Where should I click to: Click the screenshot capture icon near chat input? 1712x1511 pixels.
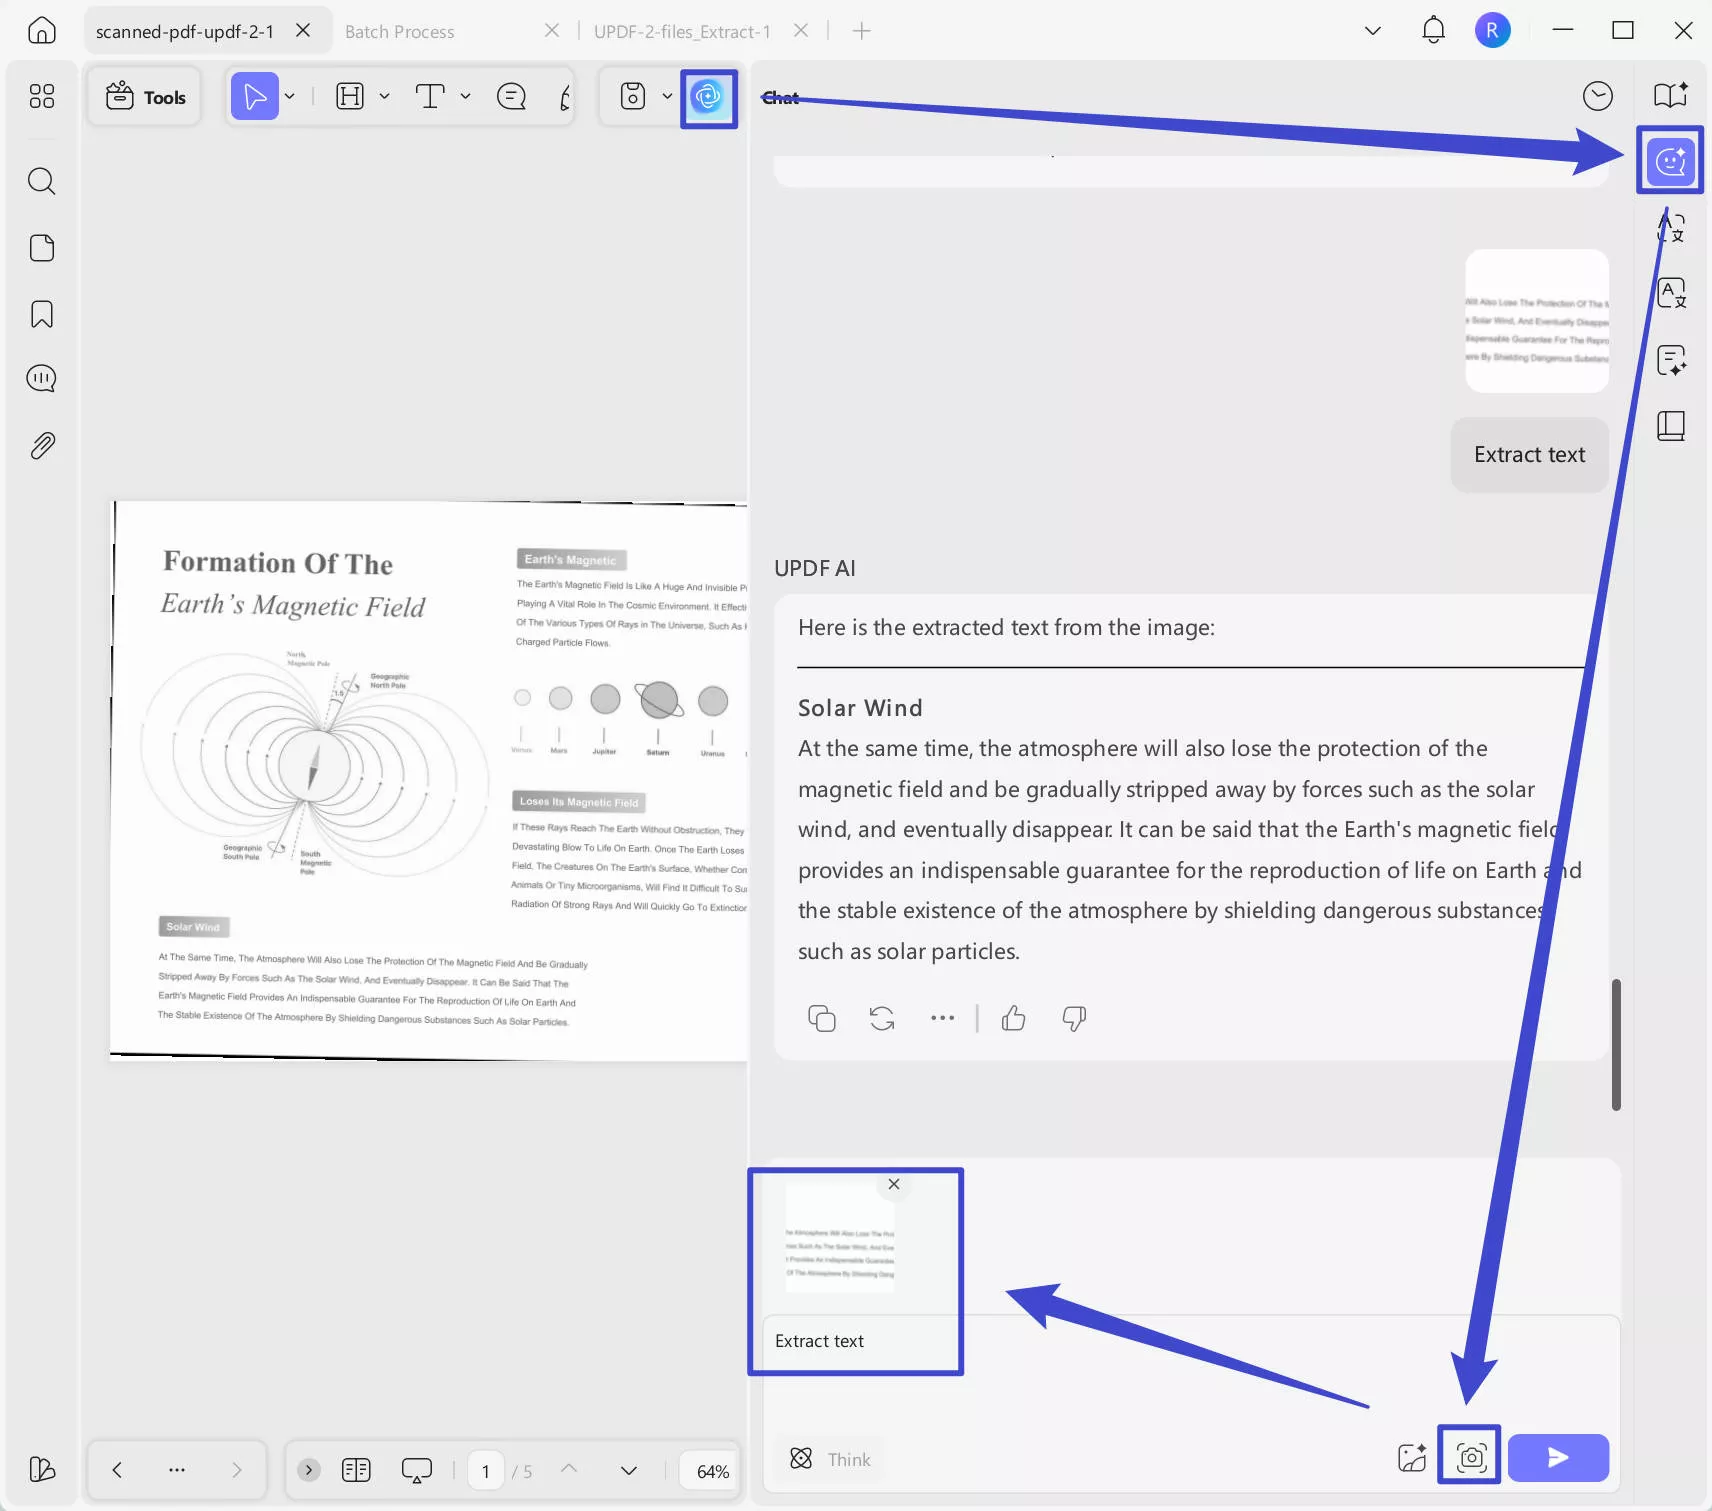1467,1457
